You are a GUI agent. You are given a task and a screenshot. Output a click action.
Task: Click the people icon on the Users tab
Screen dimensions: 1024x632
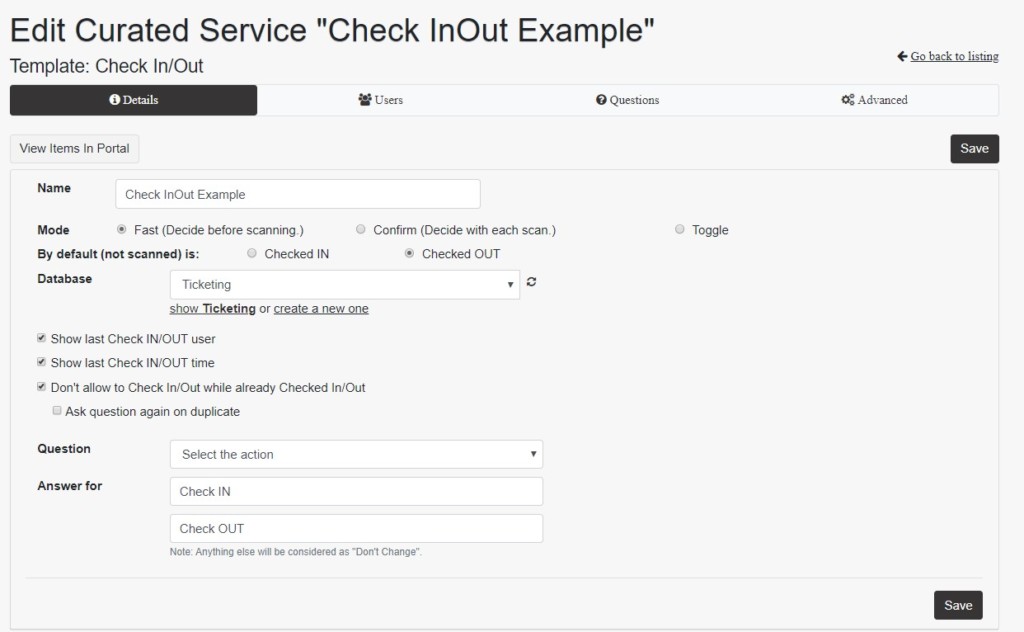(x=363, y=99)
